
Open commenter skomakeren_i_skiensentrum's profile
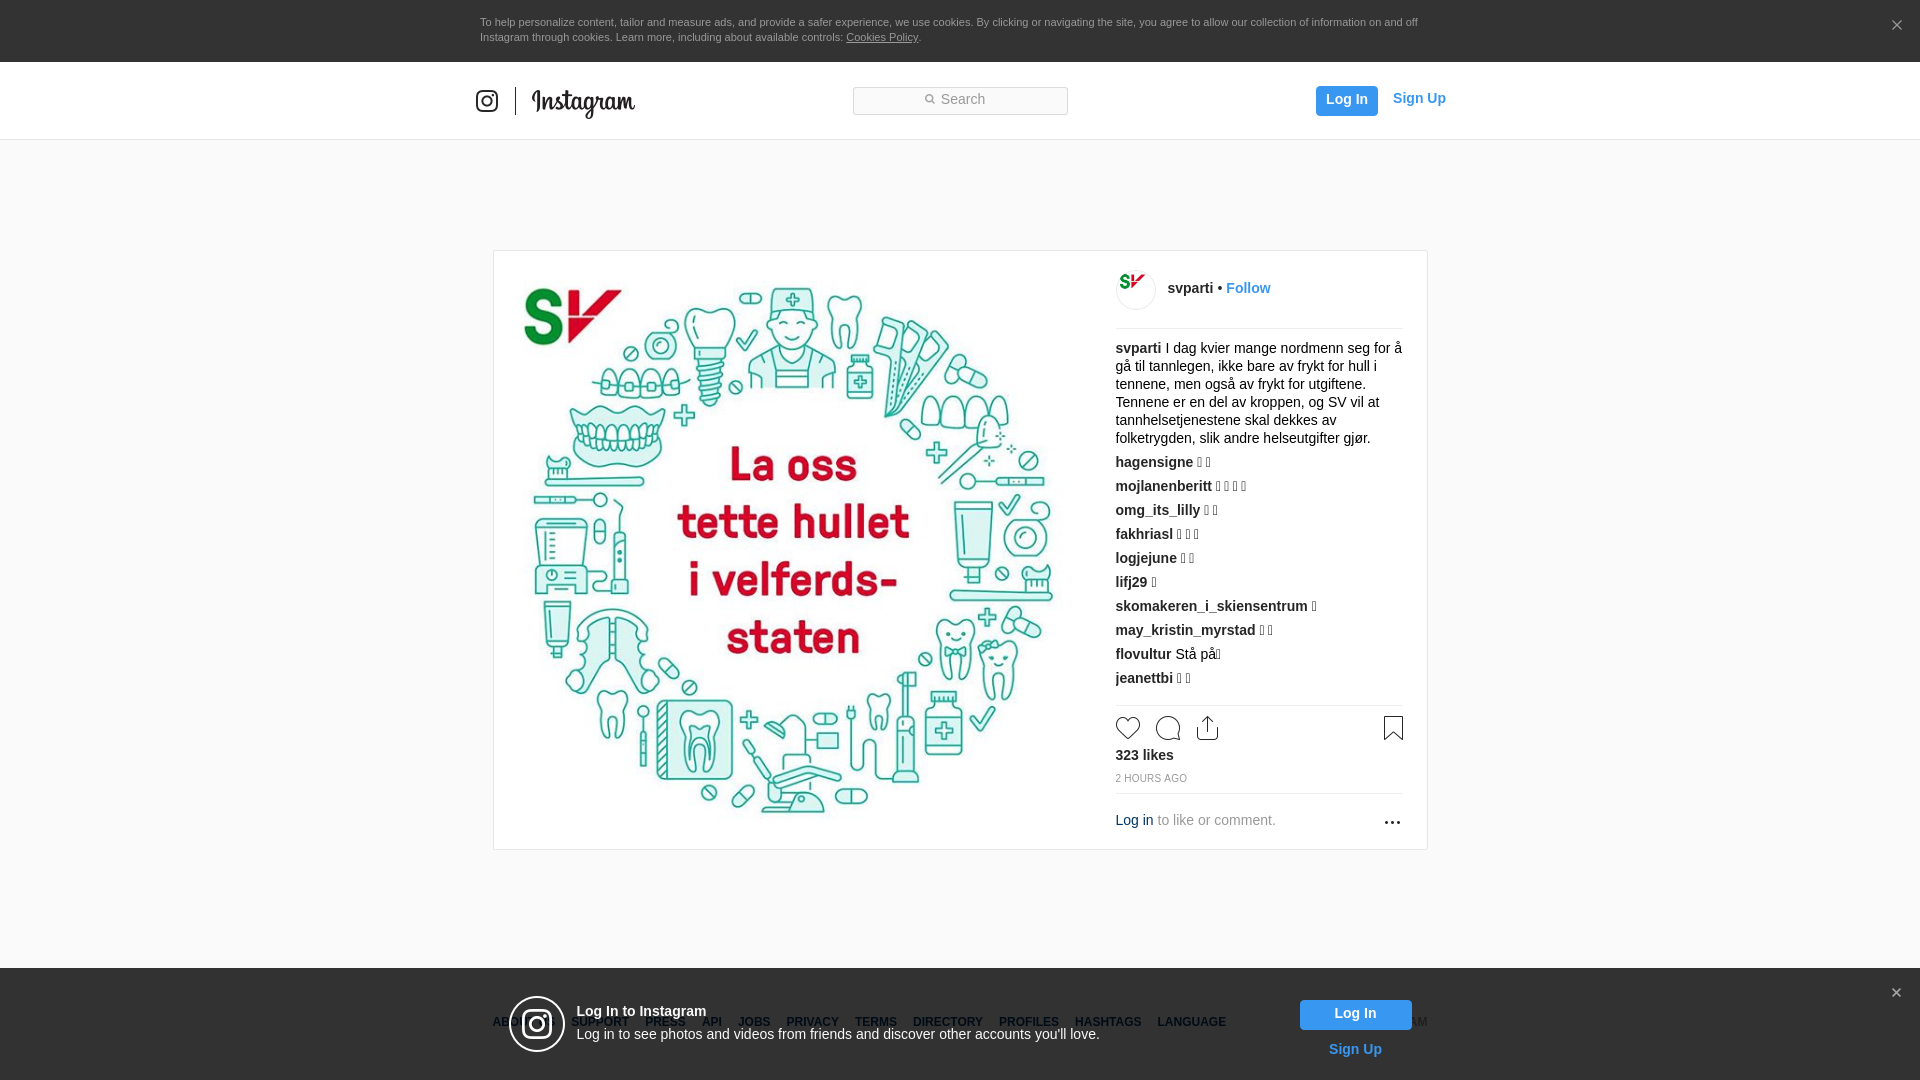(1212, 606)
